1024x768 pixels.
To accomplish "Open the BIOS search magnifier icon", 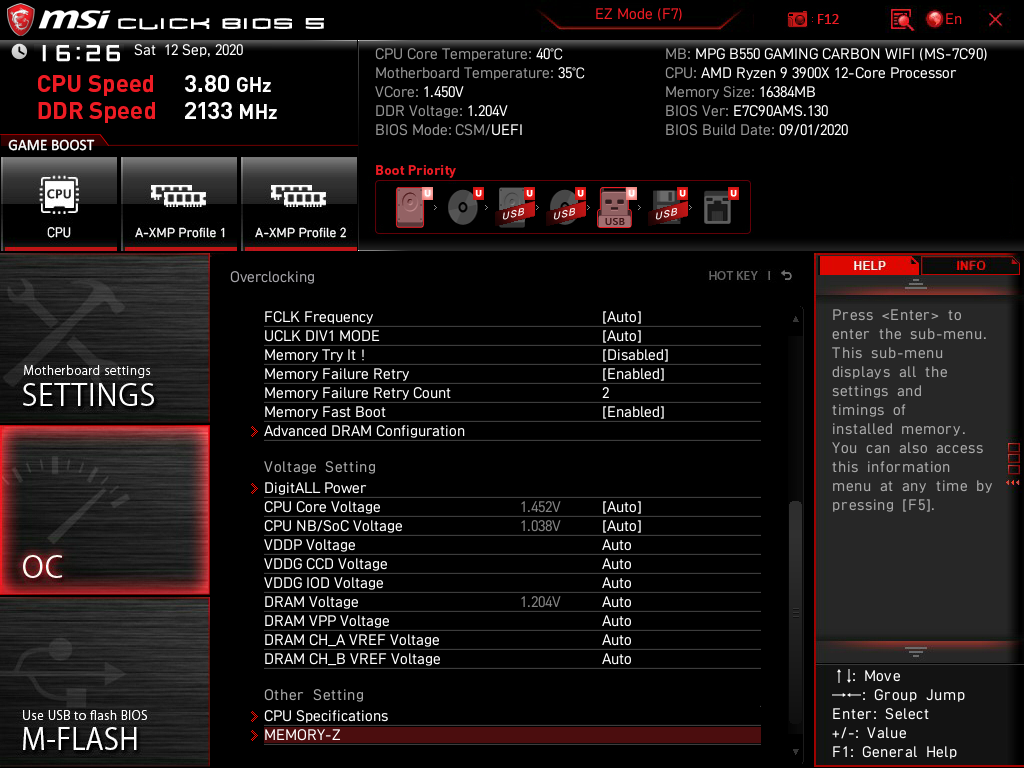I will coord(902,19).
